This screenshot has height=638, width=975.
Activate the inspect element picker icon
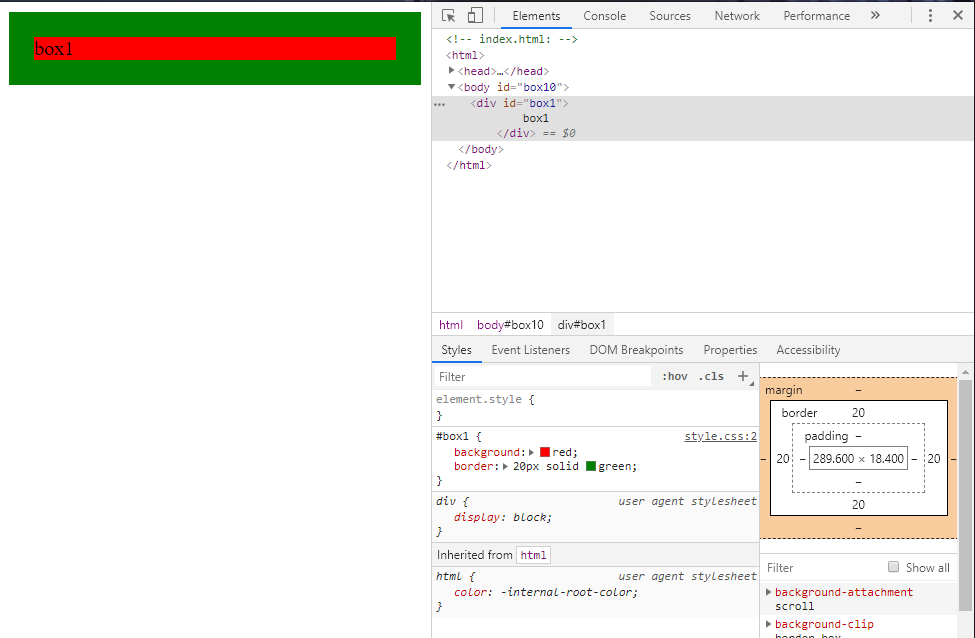[448, 16]
